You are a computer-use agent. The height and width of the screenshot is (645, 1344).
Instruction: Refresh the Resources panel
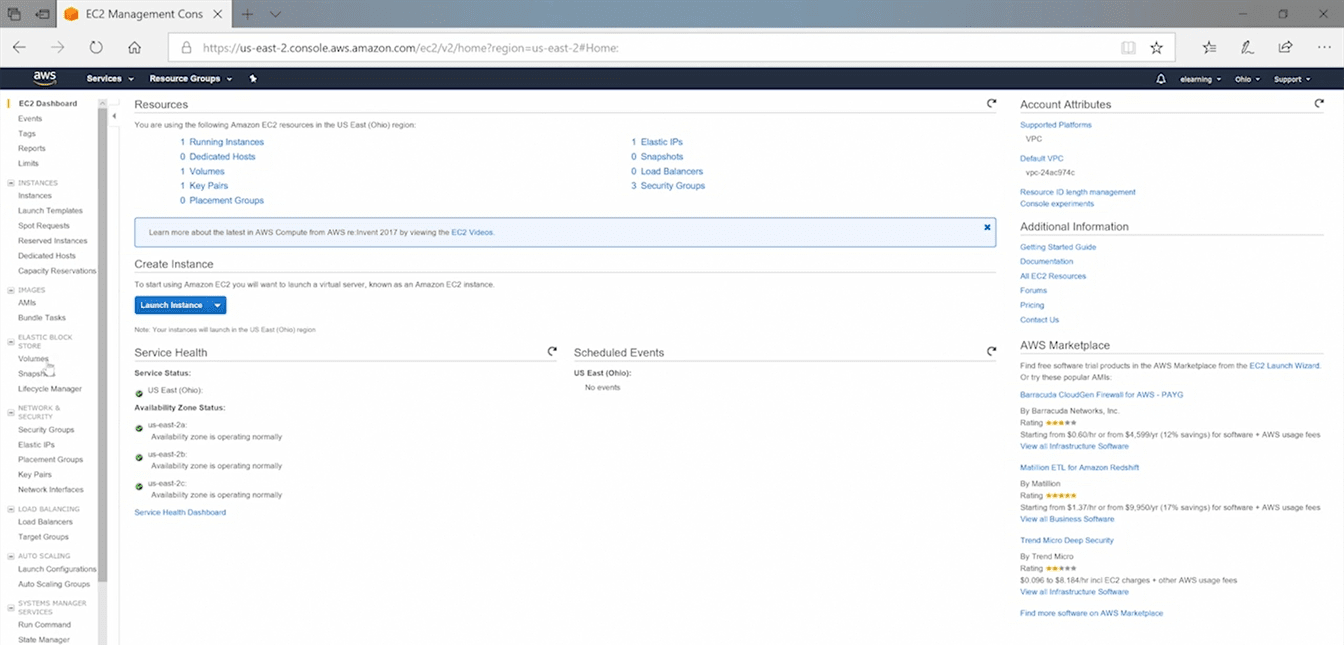[x=991, y=103]
